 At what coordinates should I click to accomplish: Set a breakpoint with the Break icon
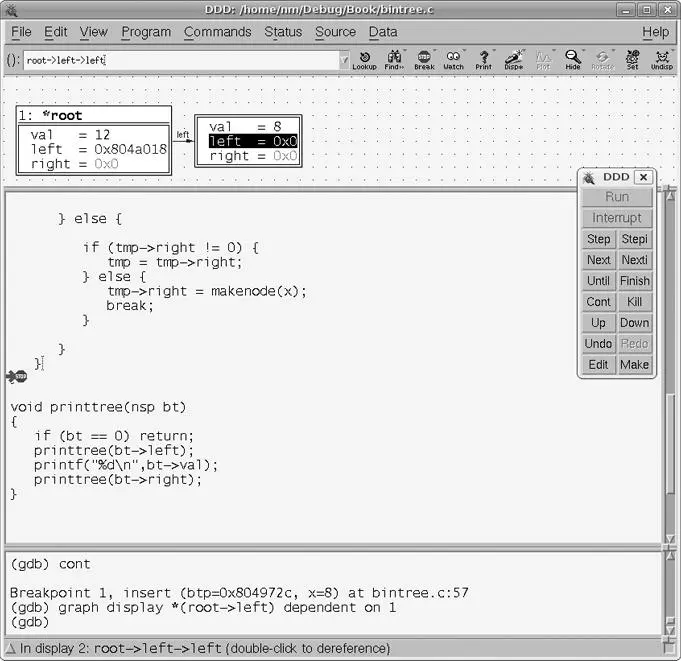pos(424,60)
